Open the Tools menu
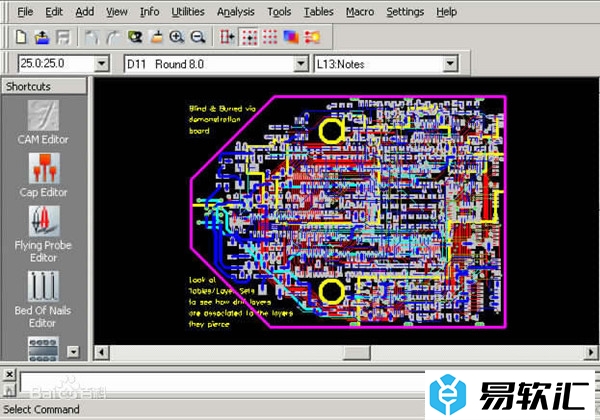This screenshot has width=600, height=420. (279, 12)
